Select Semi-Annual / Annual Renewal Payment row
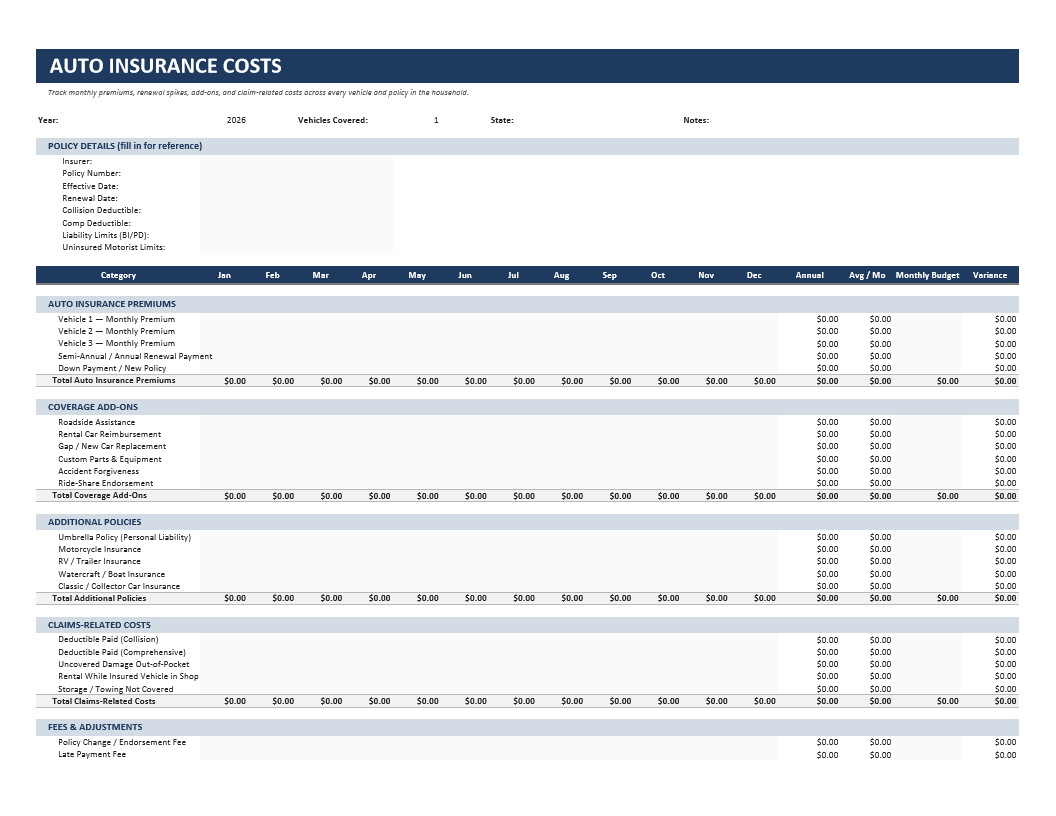 tap(527, 356)
